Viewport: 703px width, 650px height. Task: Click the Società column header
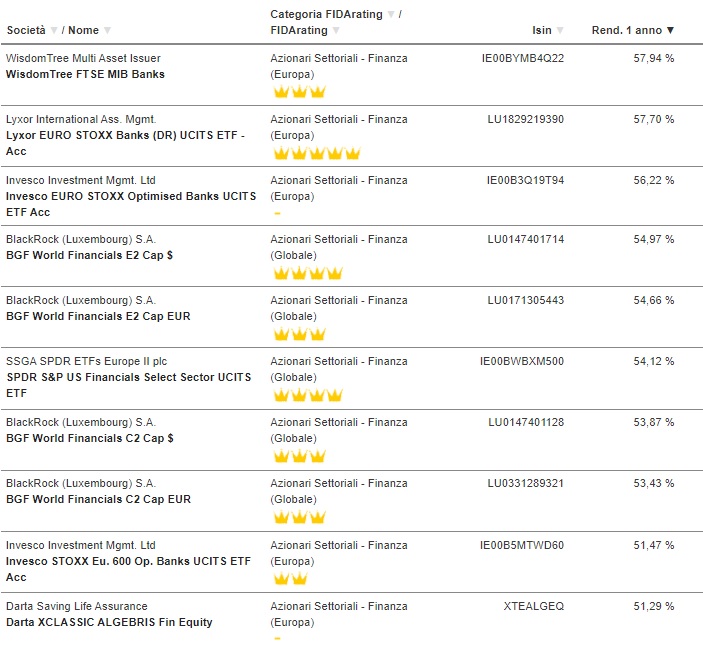click(26, 30)
